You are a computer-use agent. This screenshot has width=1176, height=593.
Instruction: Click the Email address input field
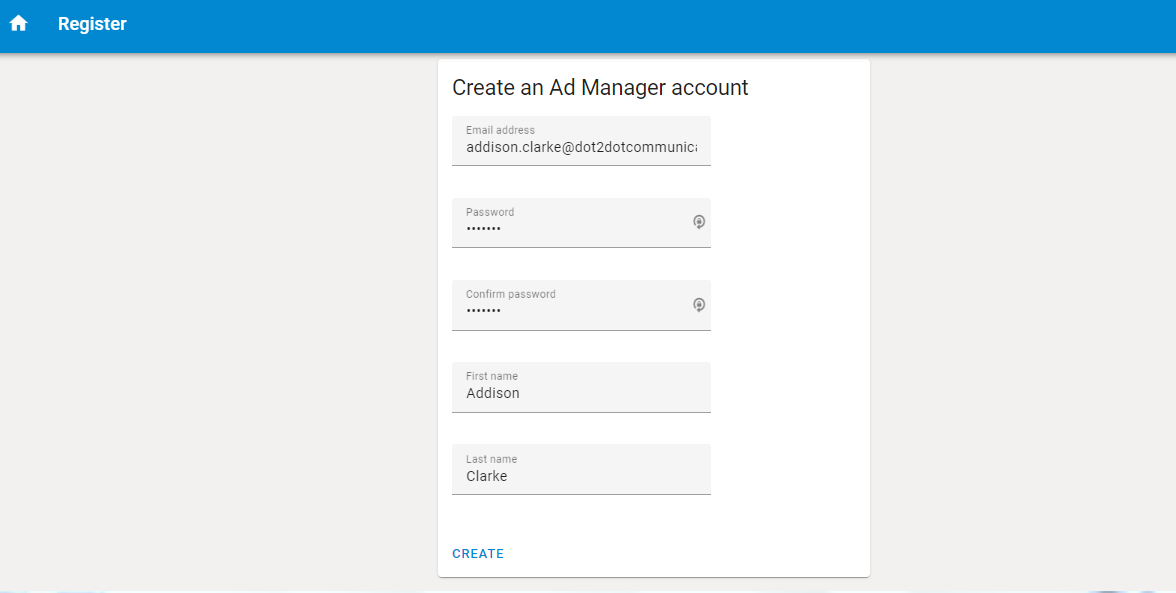tap(581, 141)
